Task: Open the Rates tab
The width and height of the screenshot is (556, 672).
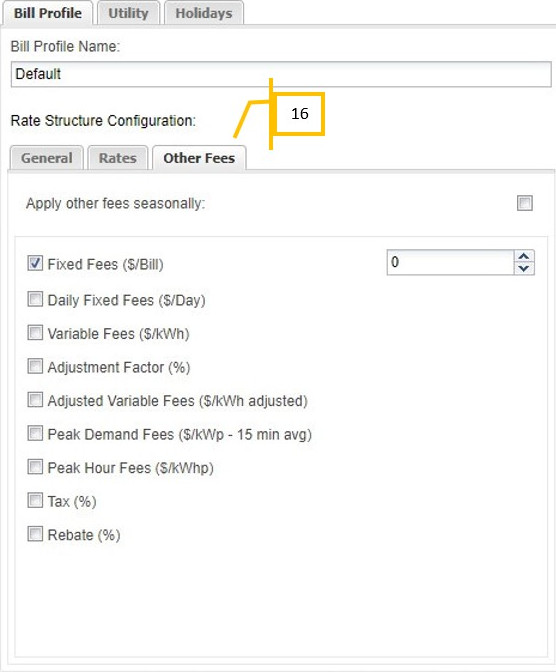Action: (x=118, y=158)
